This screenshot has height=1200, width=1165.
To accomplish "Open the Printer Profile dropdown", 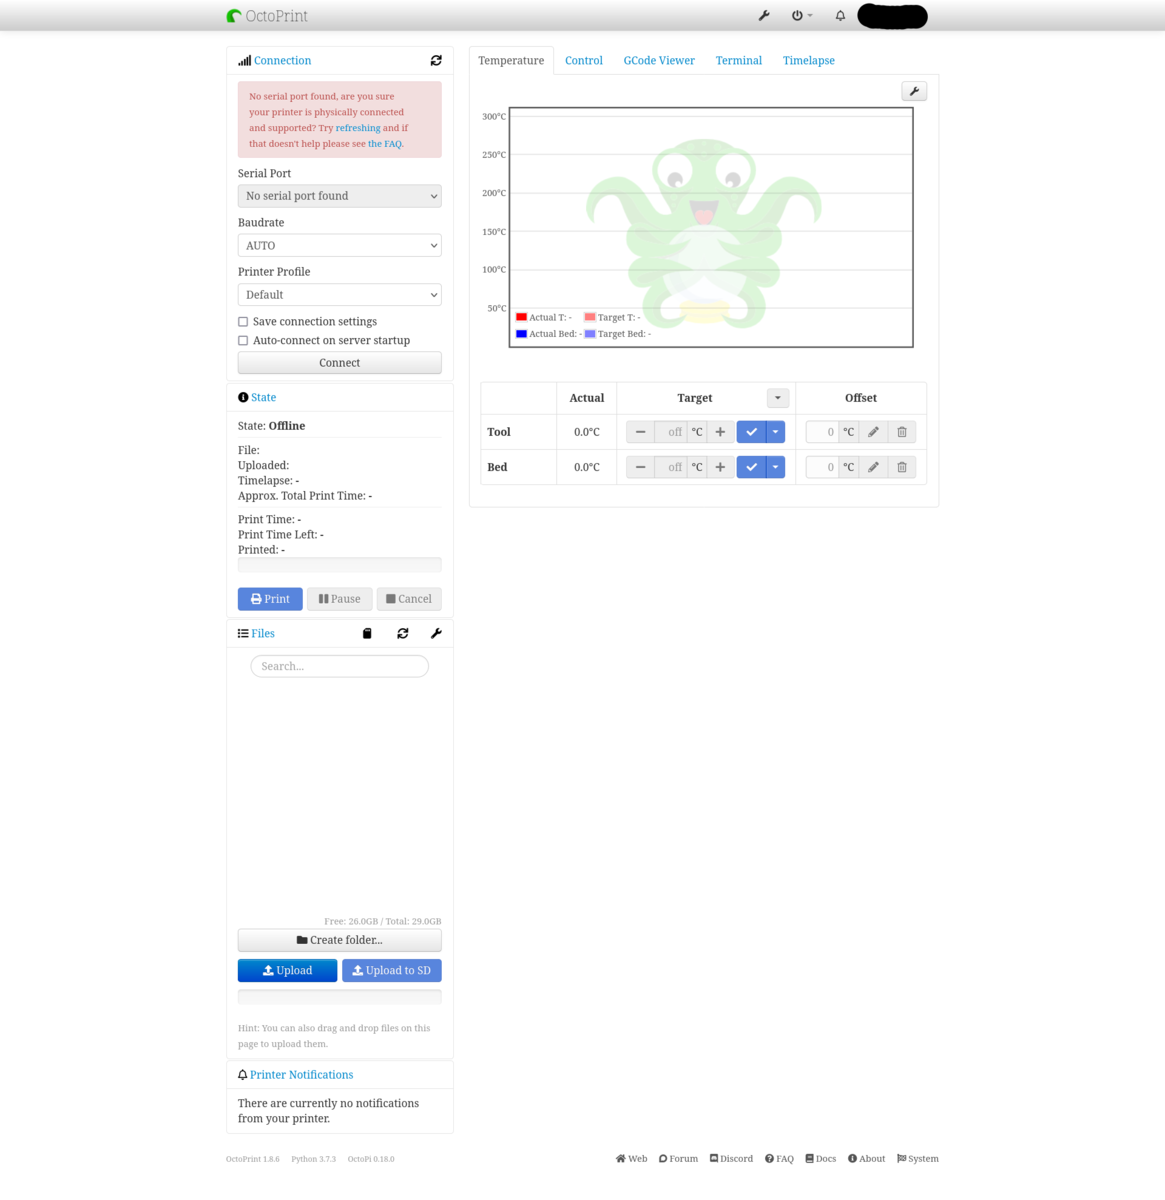I will coord(339,295).
